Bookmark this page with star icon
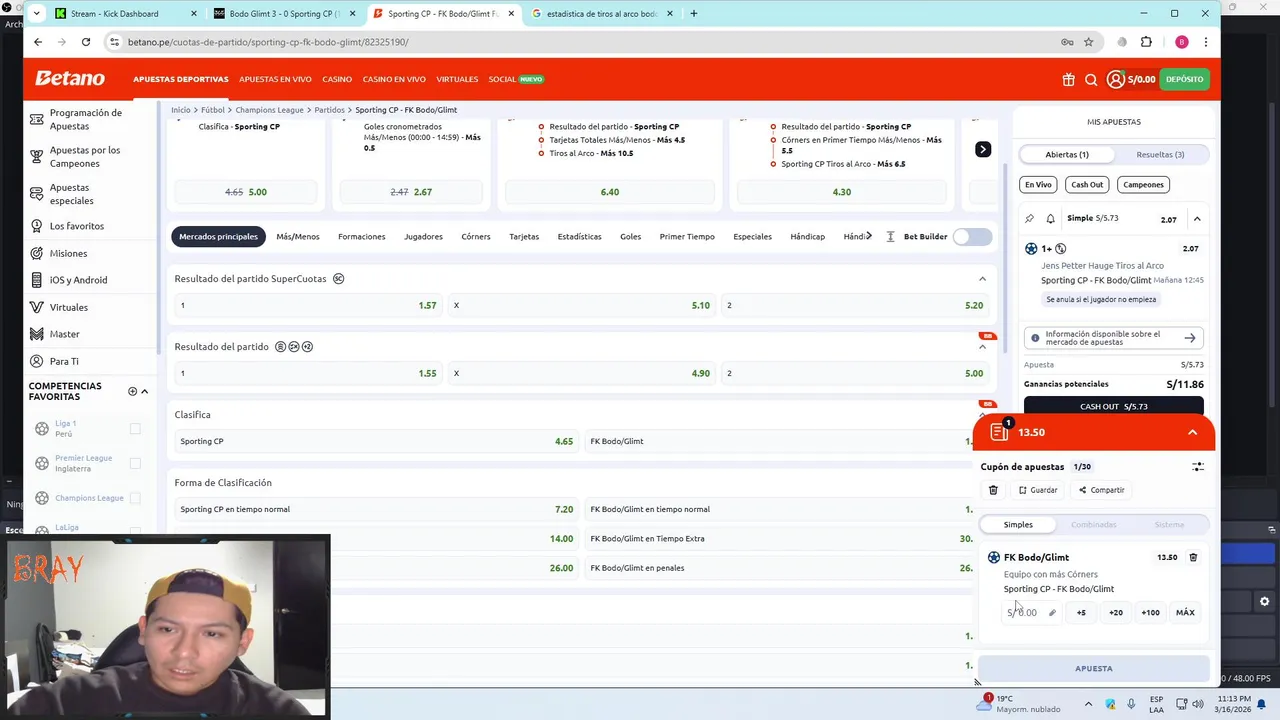Screen dimensions: 1280x720 click(x=1089, y=42)
